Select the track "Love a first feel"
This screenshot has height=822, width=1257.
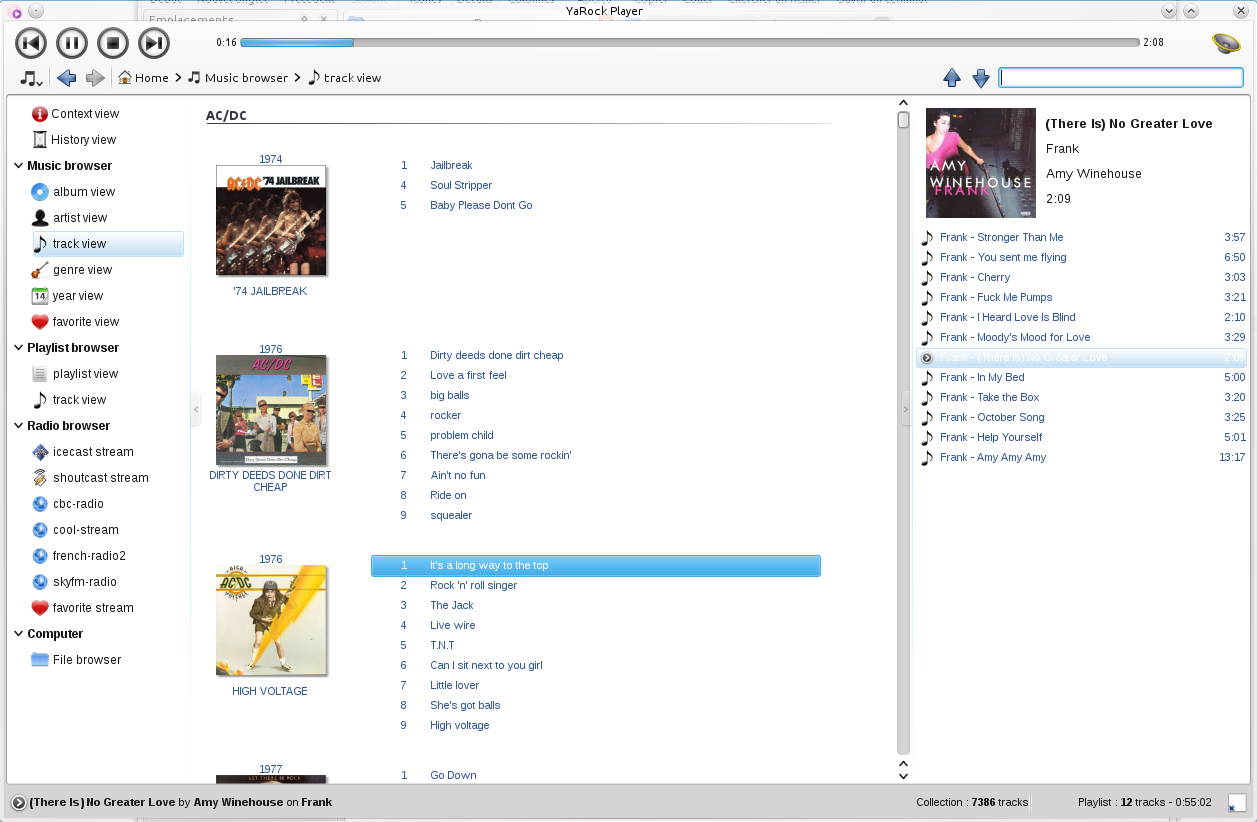click(x=468, y=375)
